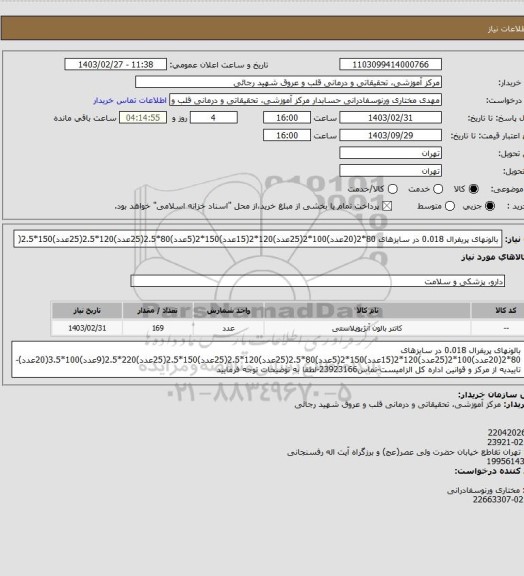Click the detailed description box with balloon sizes
524x576 pixels.
coord(268,360)
